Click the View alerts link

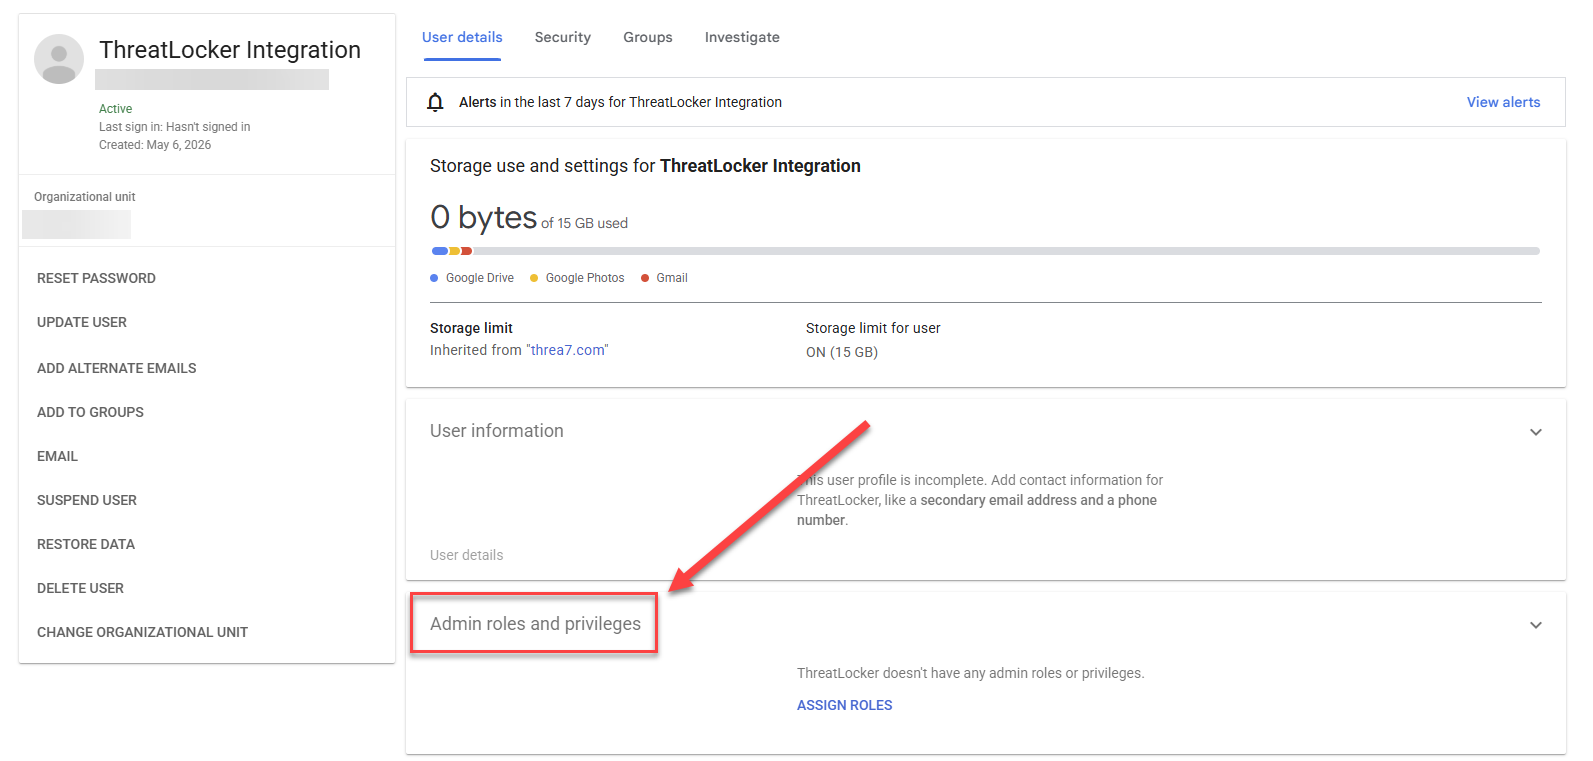click(1503, 102)
